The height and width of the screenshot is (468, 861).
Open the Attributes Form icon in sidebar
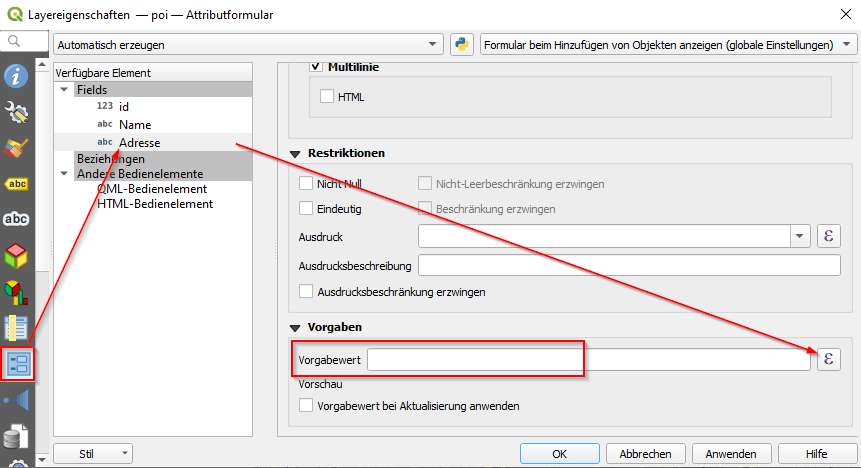(18, 363)
